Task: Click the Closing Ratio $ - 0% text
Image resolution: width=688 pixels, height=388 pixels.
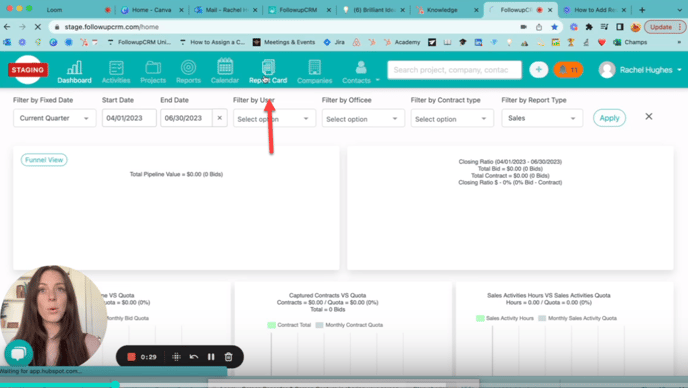Action: (x=510, y=182)
